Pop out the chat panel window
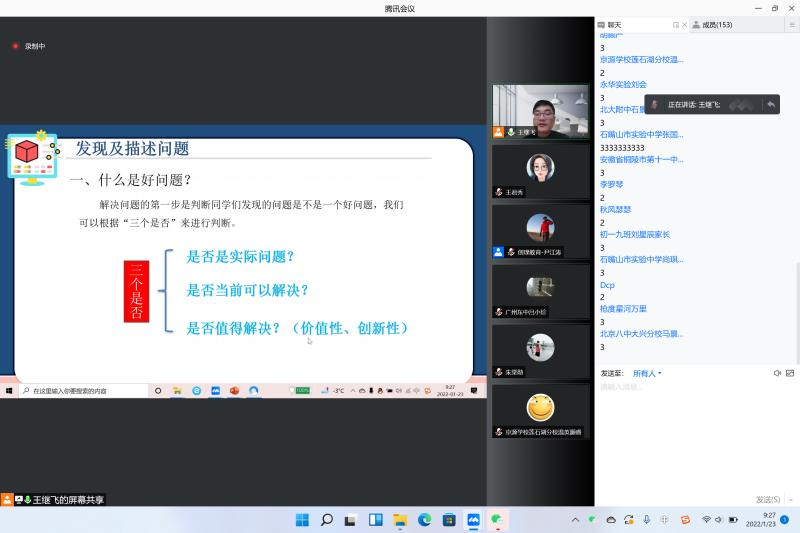This screenshot has width=800, height=533. tap(676, 25)
